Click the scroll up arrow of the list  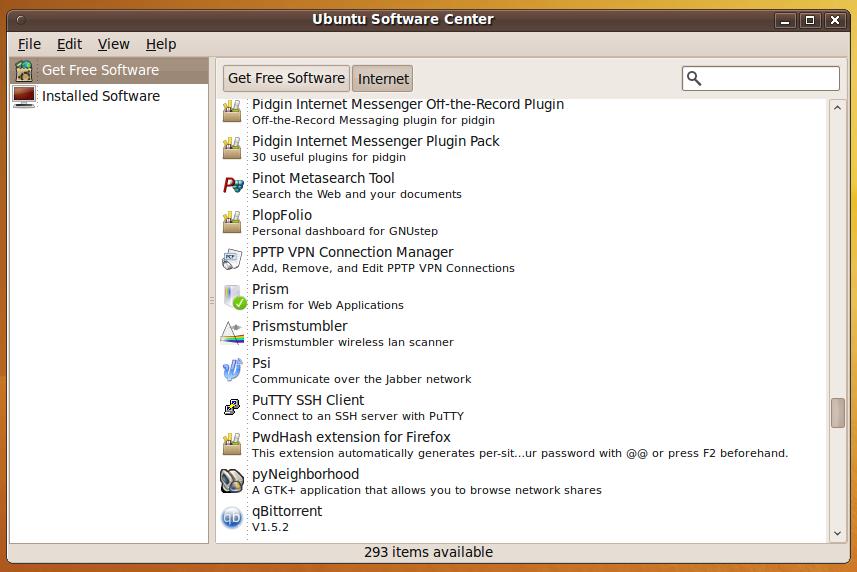[x=838, y=107]
